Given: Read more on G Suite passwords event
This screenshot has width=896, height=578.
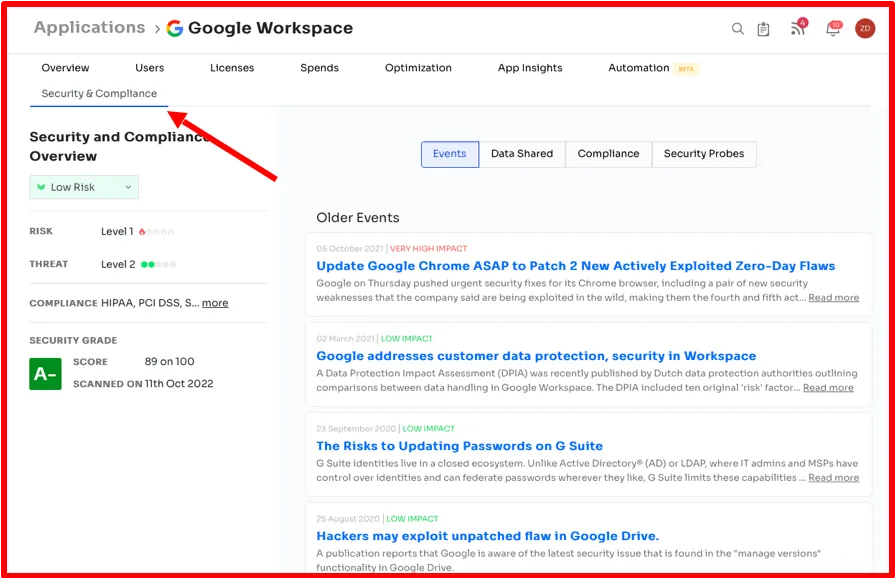Looking at the screenshot, I should [x=834, y=478].
